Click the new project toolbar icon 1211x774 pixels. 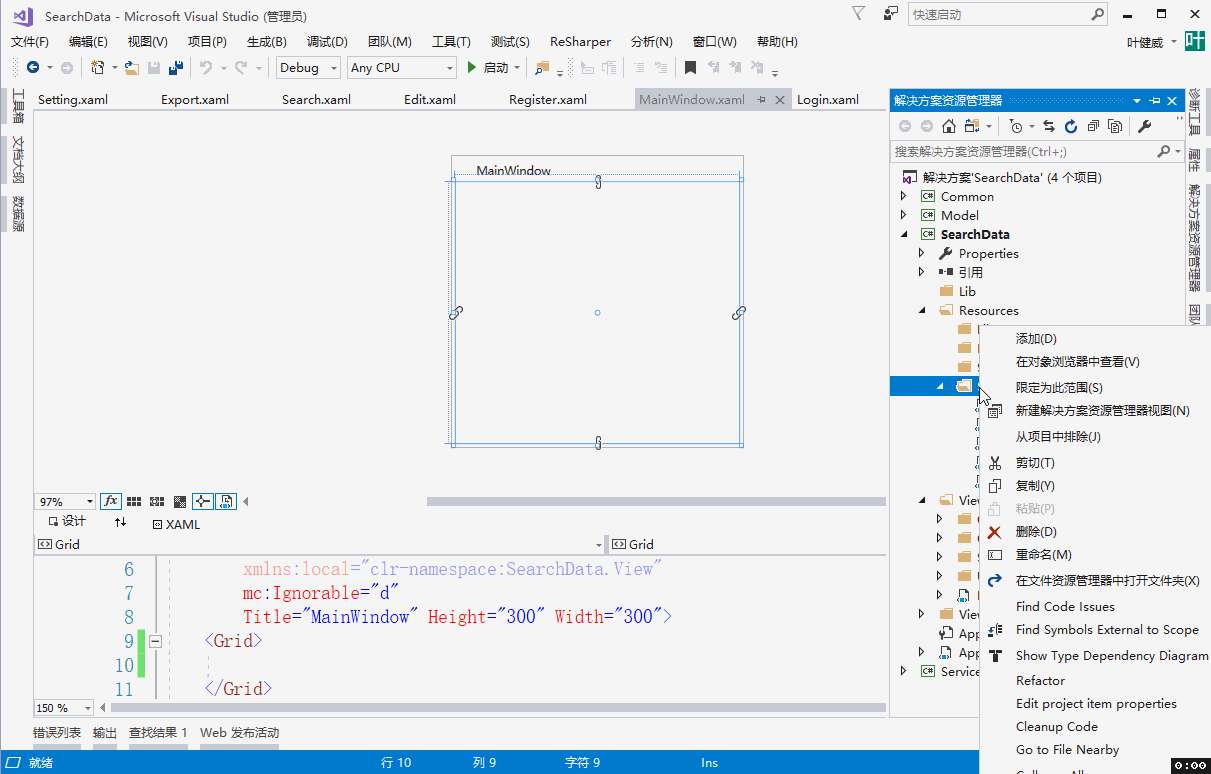pos(98,68)
